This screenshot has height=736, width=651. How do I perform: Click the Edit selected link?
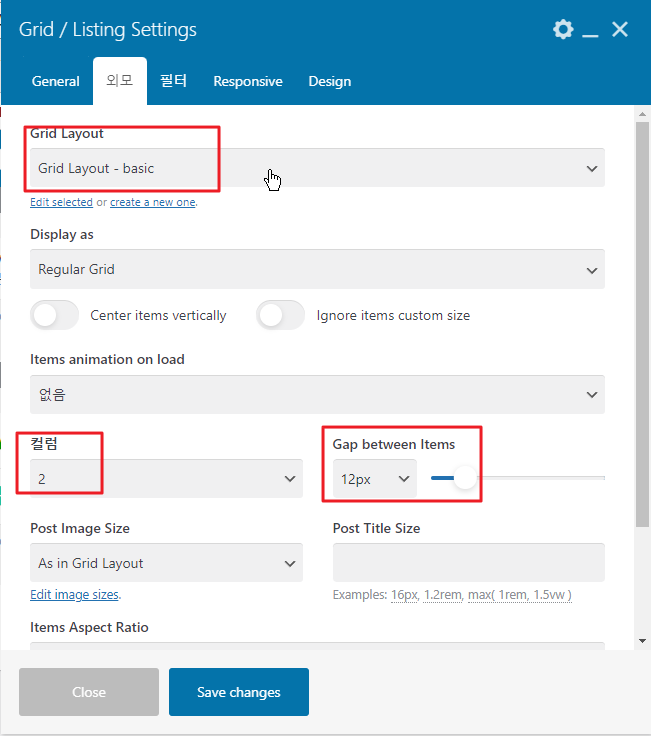(x=61, y=202)
